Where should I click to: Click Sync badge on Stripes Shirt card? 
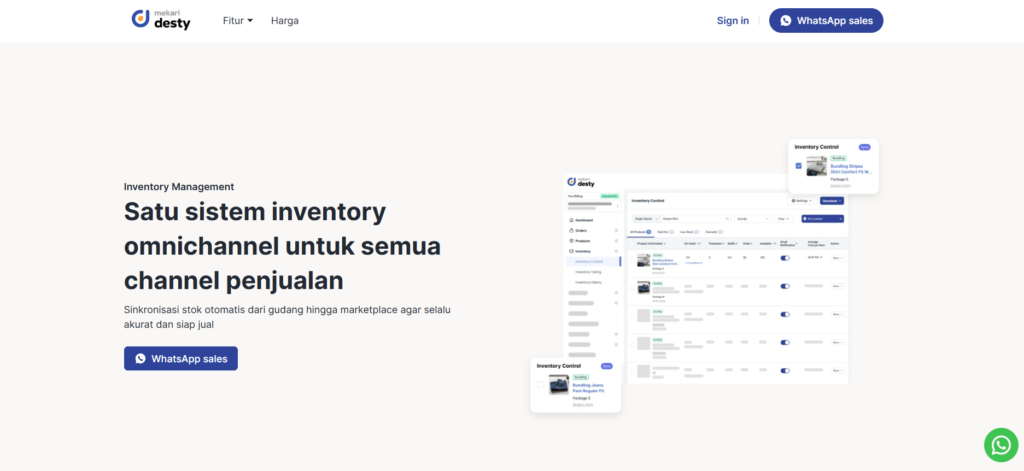(x=864, y=148)
